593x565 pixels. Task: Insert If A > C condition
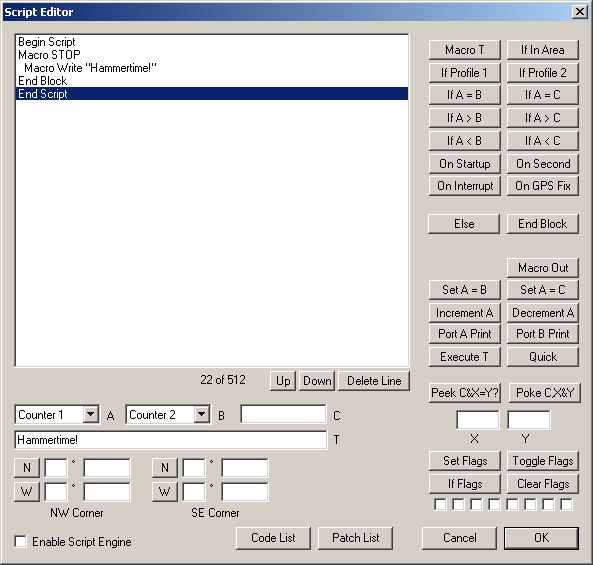543,118
